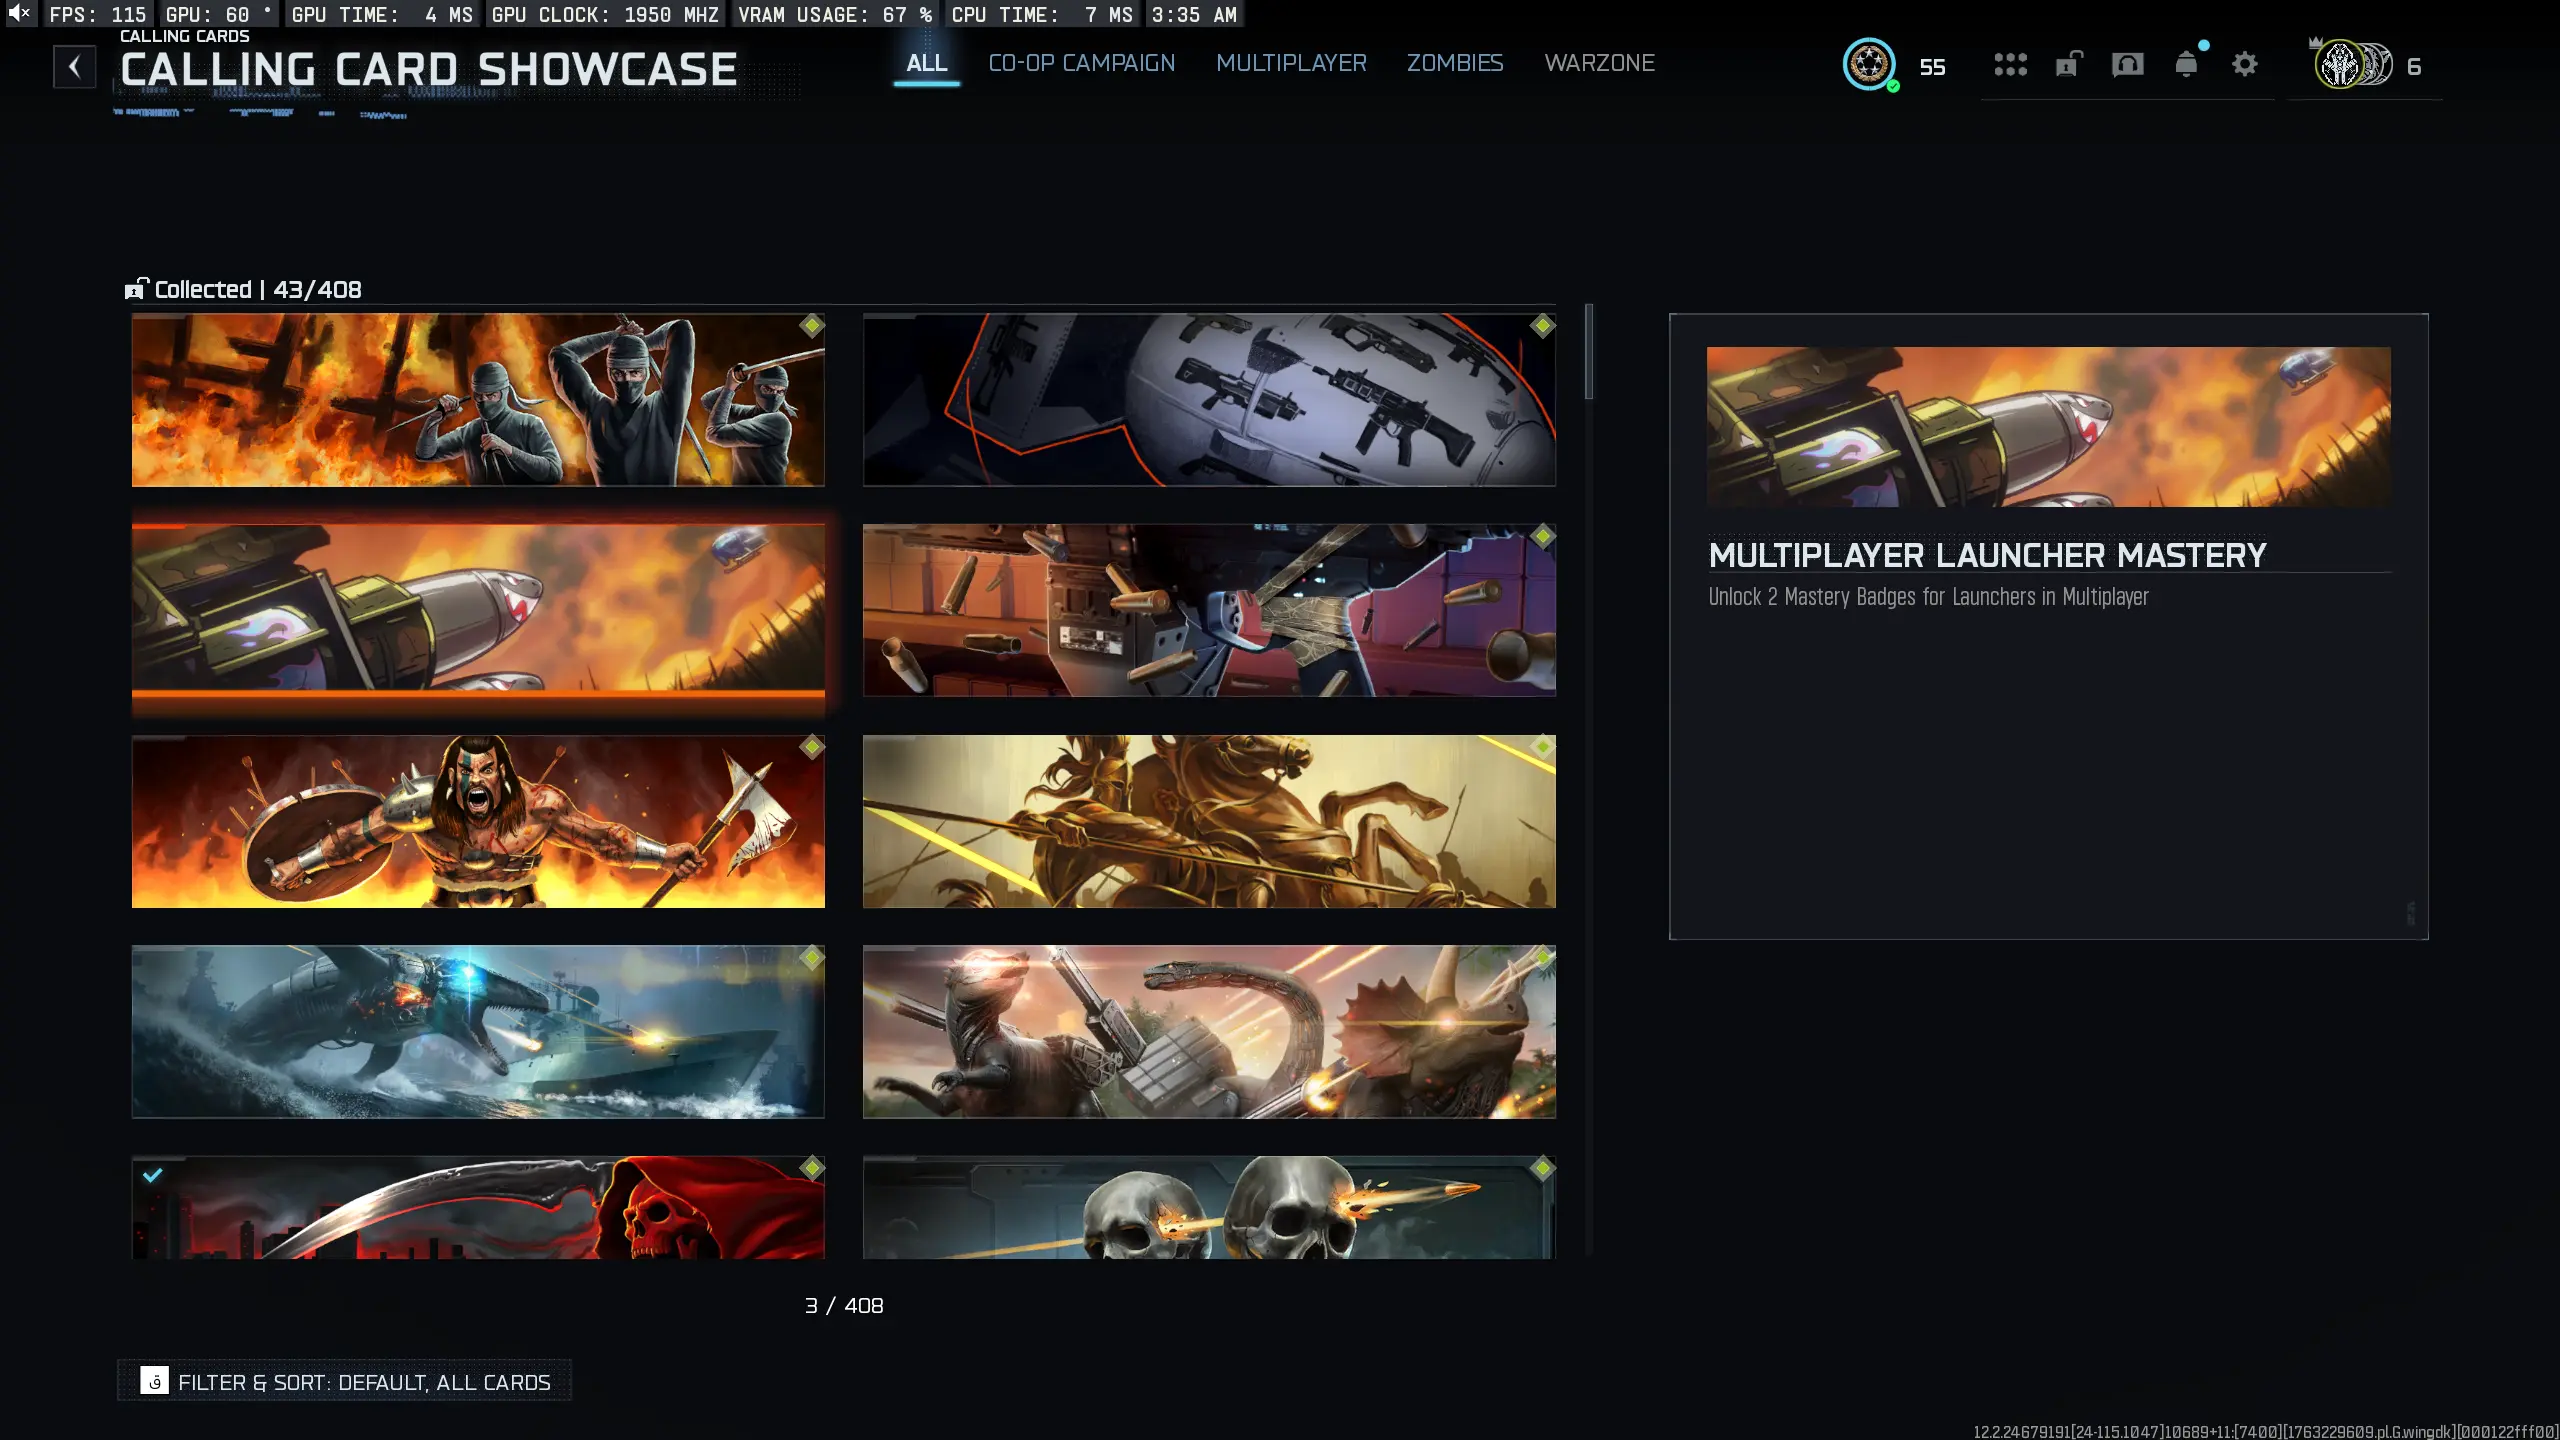Select the checkmarked red reaper calling card
The height and width of the screenshot is (1440, 2560).
click(x=478, y=1207)
